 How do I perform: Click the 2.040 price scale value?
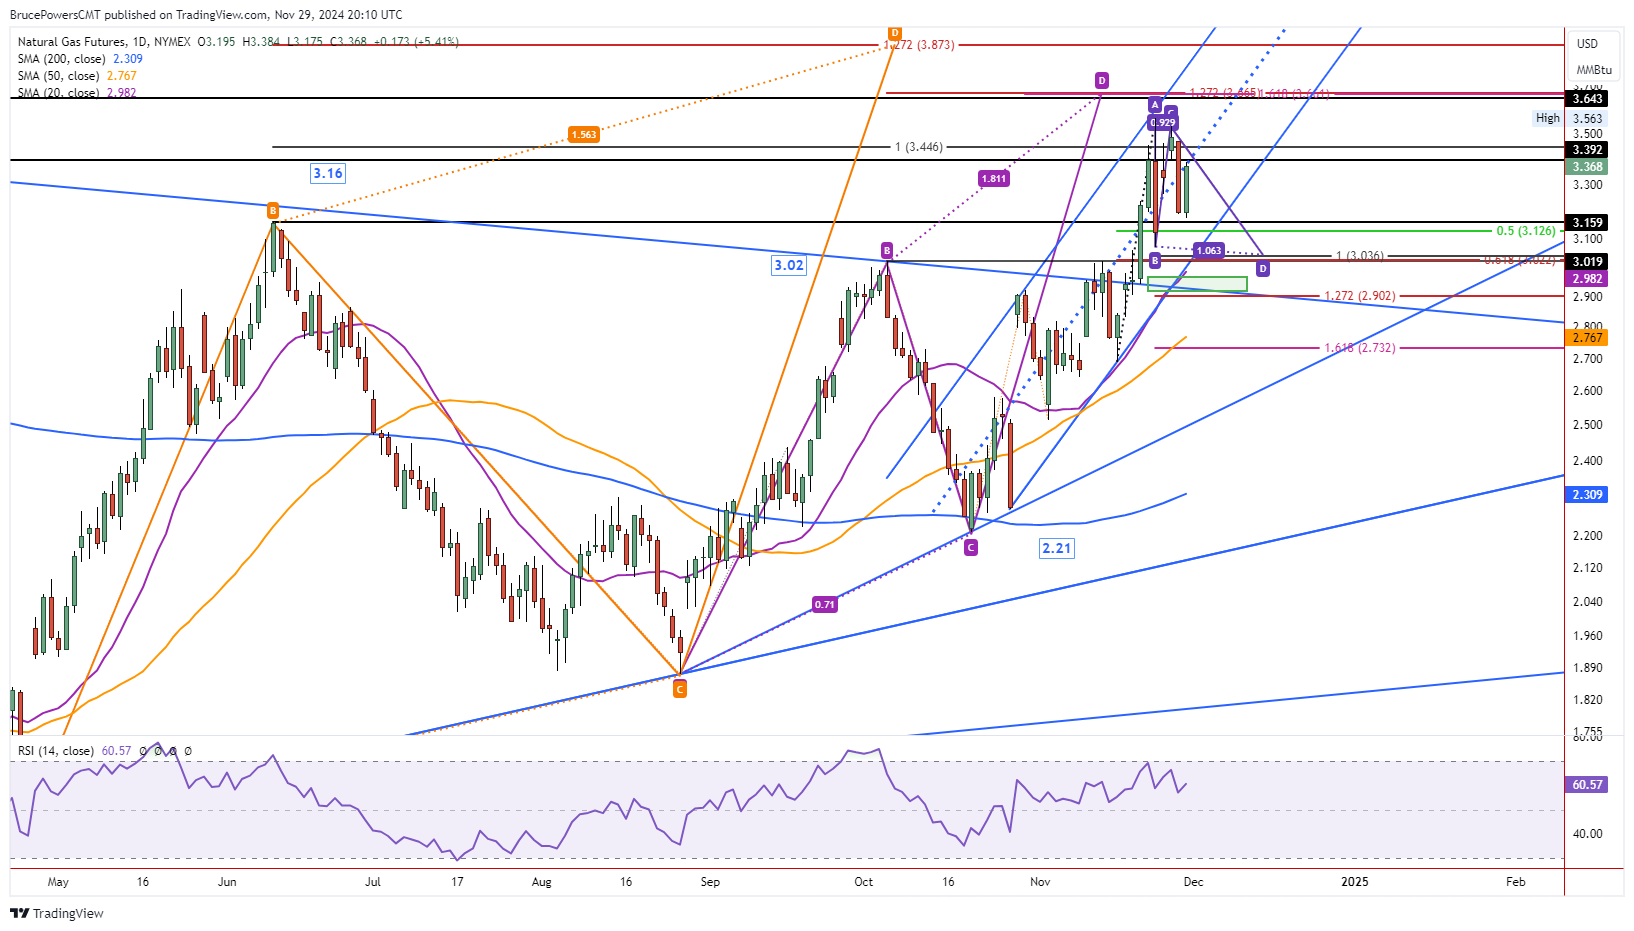coord(1588,602)
